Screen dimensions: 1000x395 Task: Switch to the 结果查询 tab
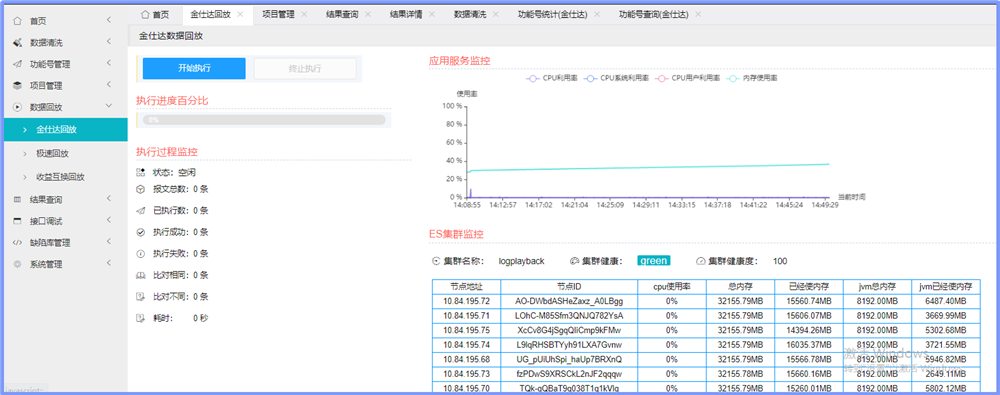342,14
